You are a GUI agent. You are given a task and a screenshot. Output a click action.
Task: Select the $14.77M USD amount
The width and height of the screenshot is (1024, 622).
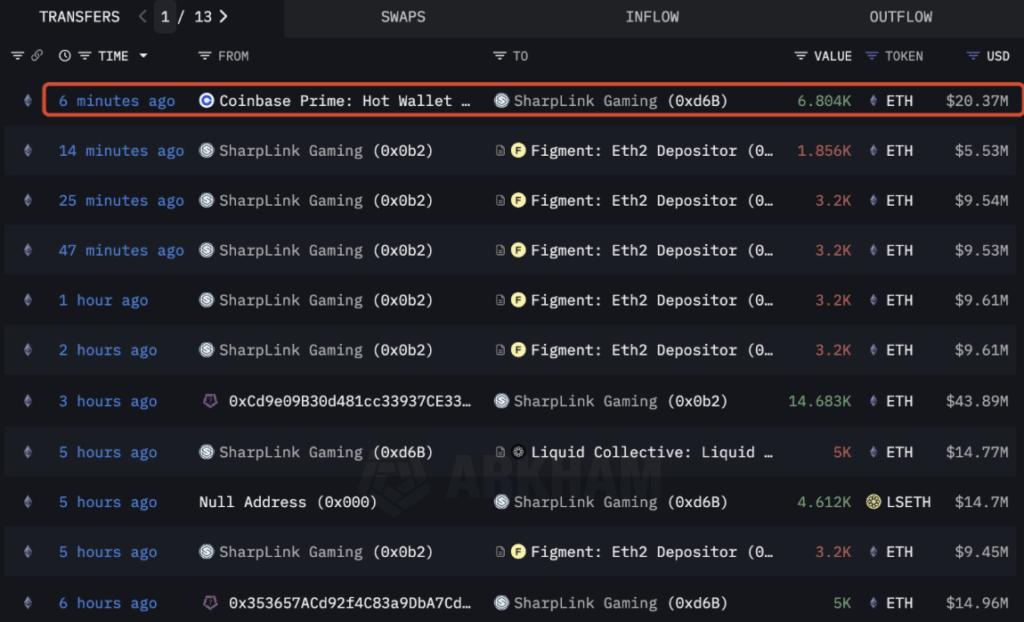click(x=977, y=452)
